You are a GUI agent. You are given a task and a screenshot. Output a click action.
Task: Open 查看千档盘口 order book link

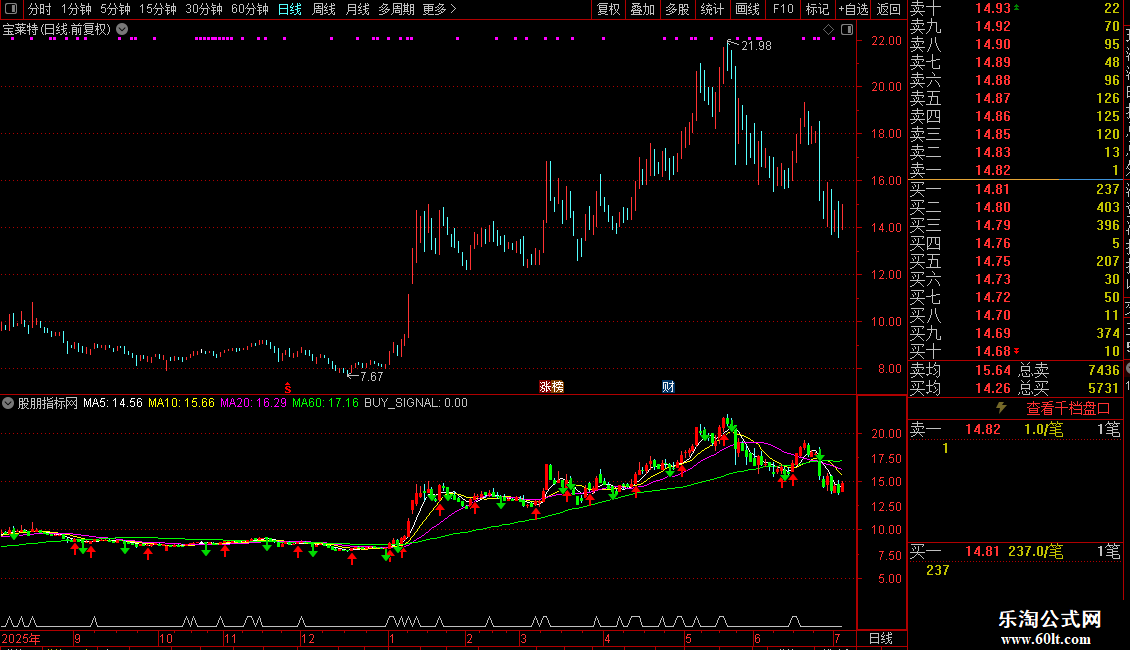(1068, 409)
